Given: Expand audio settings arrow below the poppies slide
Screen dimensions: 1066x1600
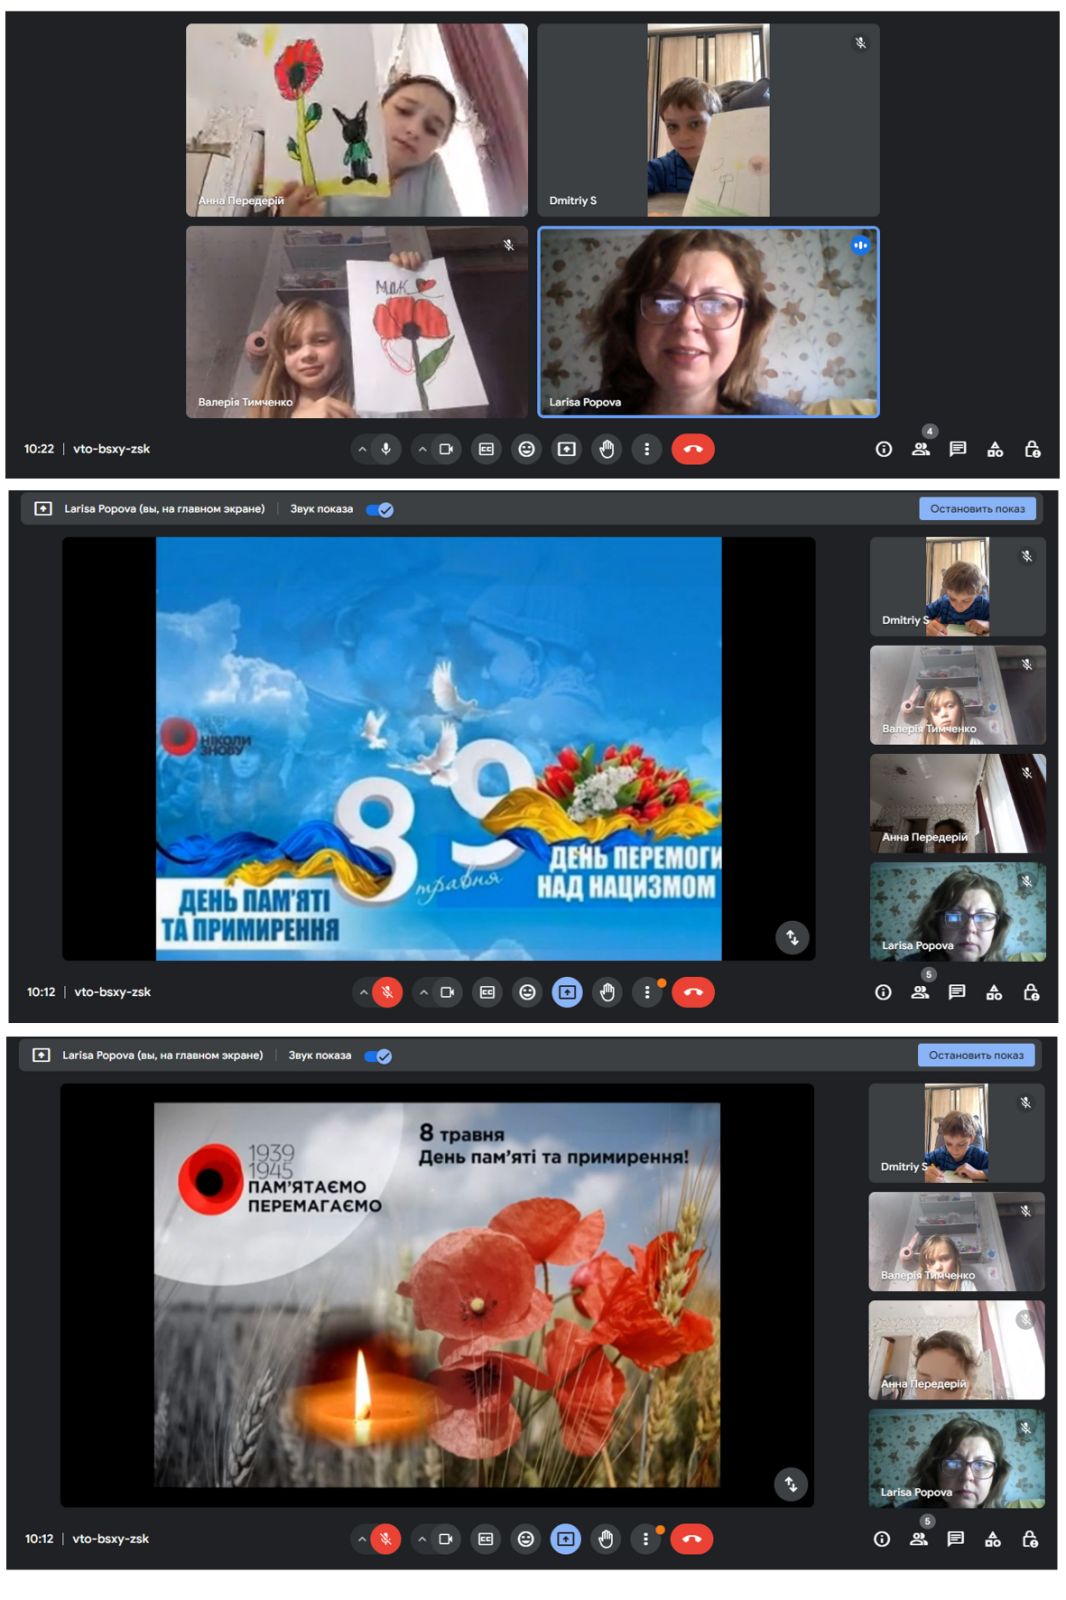Looking at the screenshot, I should pos(361,1539).
